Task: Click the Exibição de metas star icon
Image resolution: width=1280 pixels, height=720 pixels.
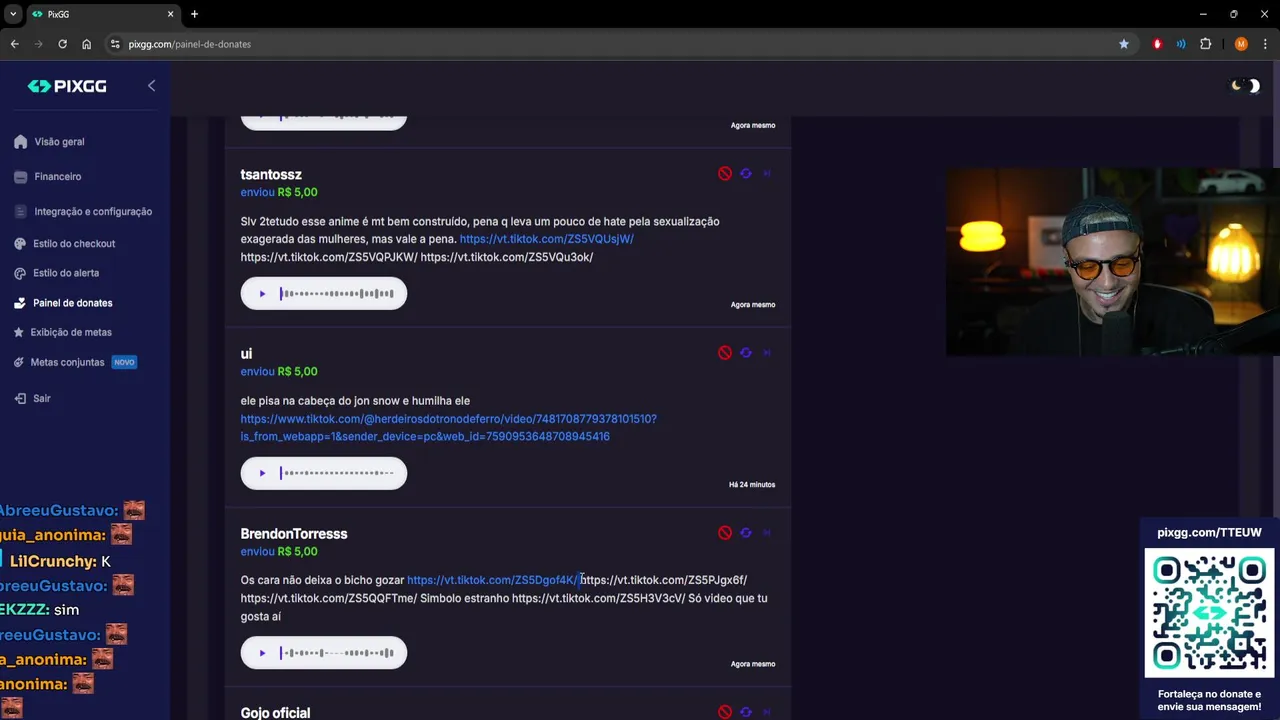Action: tap(20, 332)
